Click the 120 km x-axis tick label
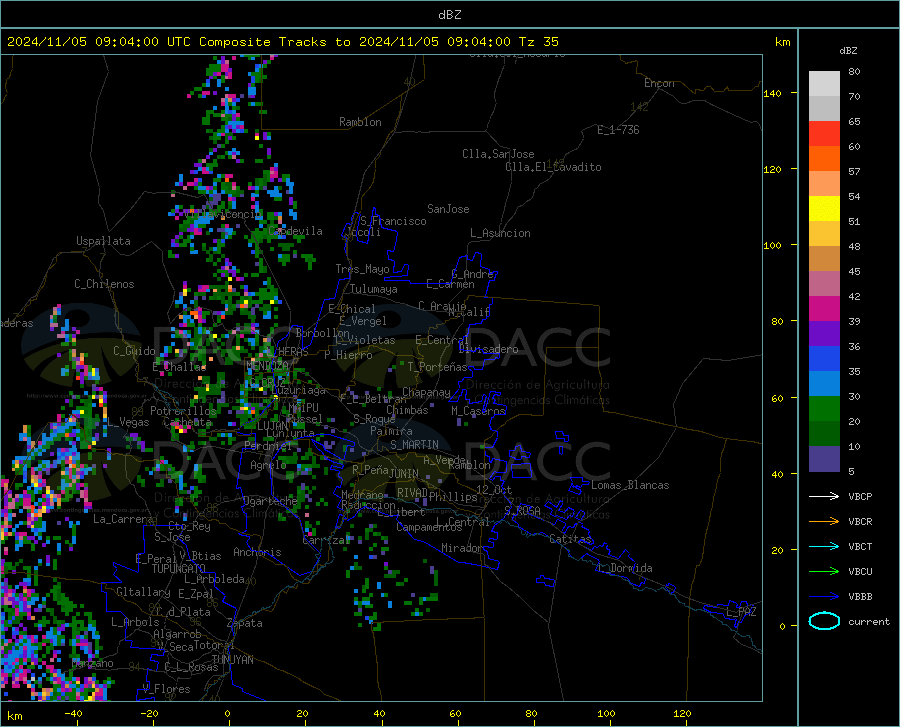This screenshot has width=900, height=727. coord(682,713)
